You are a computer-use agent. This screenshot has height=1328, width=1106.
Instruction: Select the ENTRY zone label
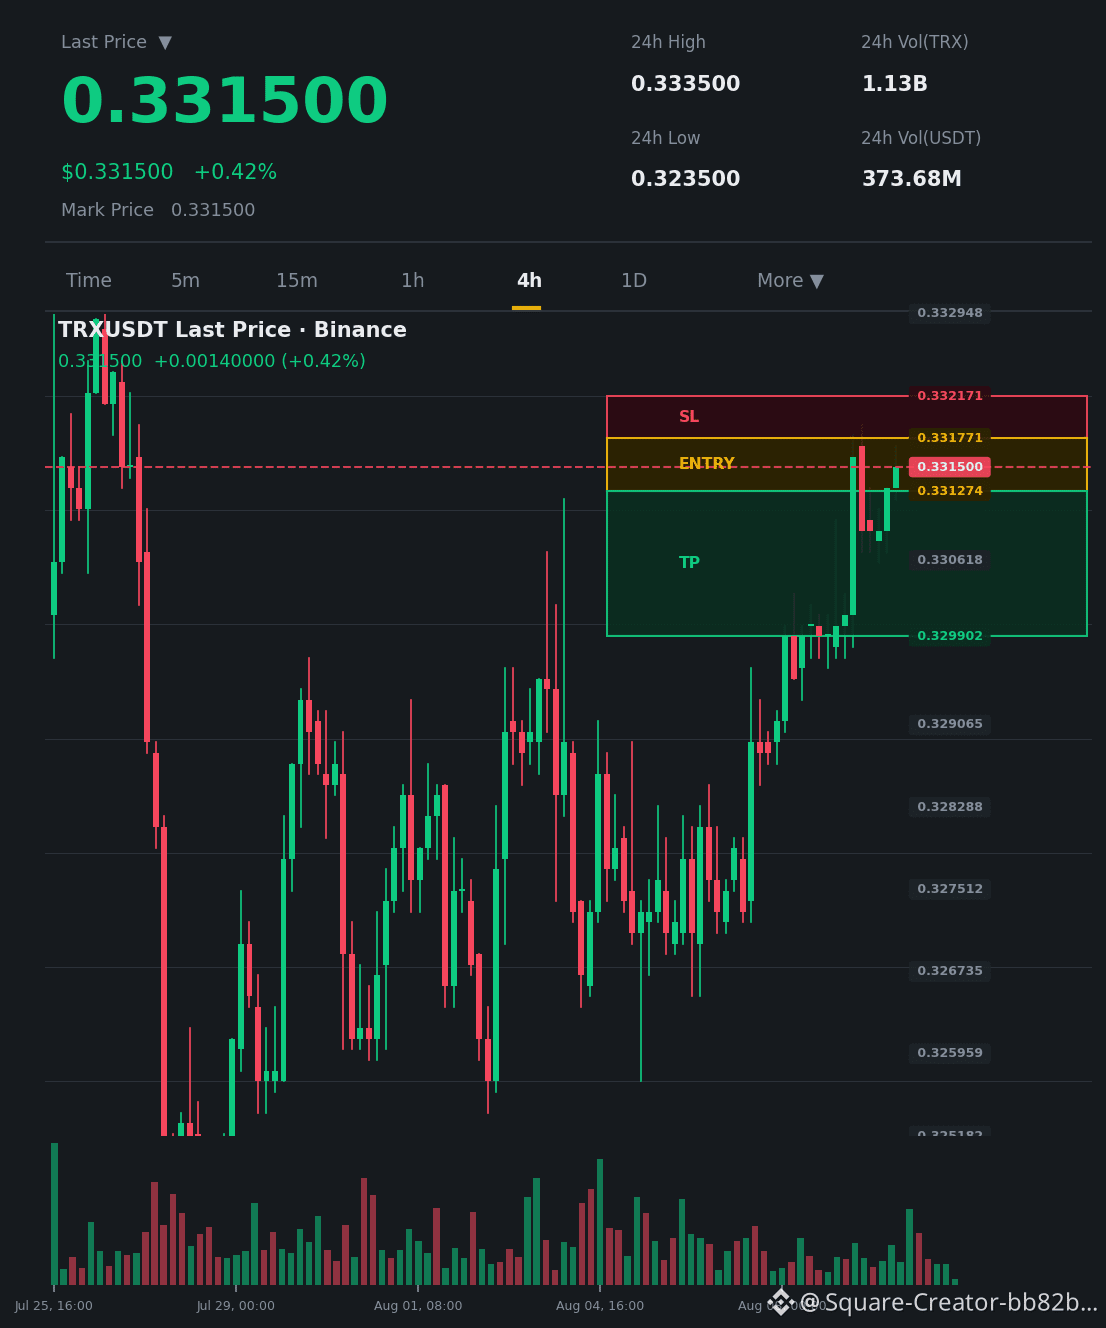707,464
